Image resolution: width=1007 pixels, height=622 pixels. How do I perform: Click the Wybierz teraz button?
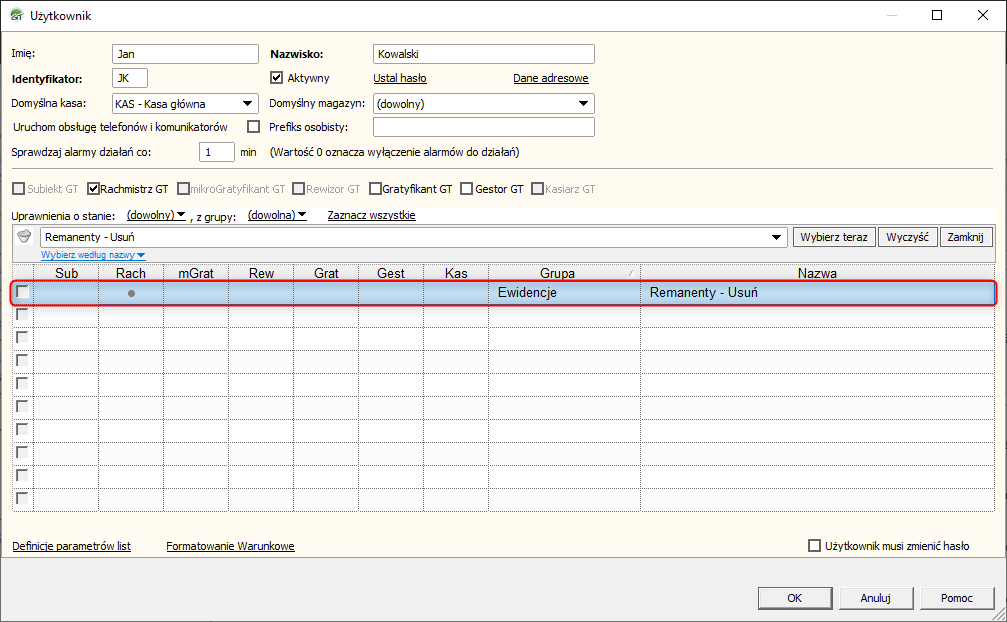coord(834,237)
